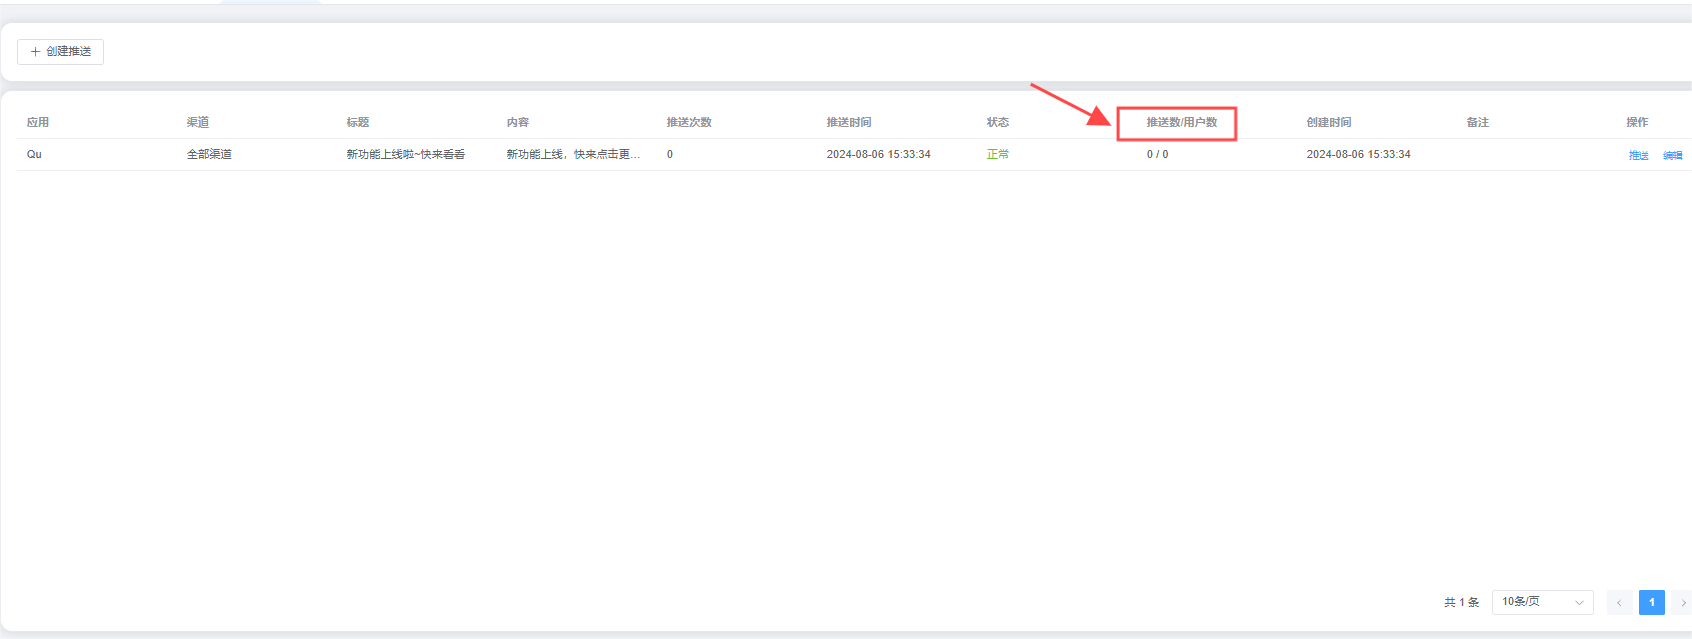Expand the 10条/页 page size dropdown
Screen dimensions: 1692x639
1541,602
